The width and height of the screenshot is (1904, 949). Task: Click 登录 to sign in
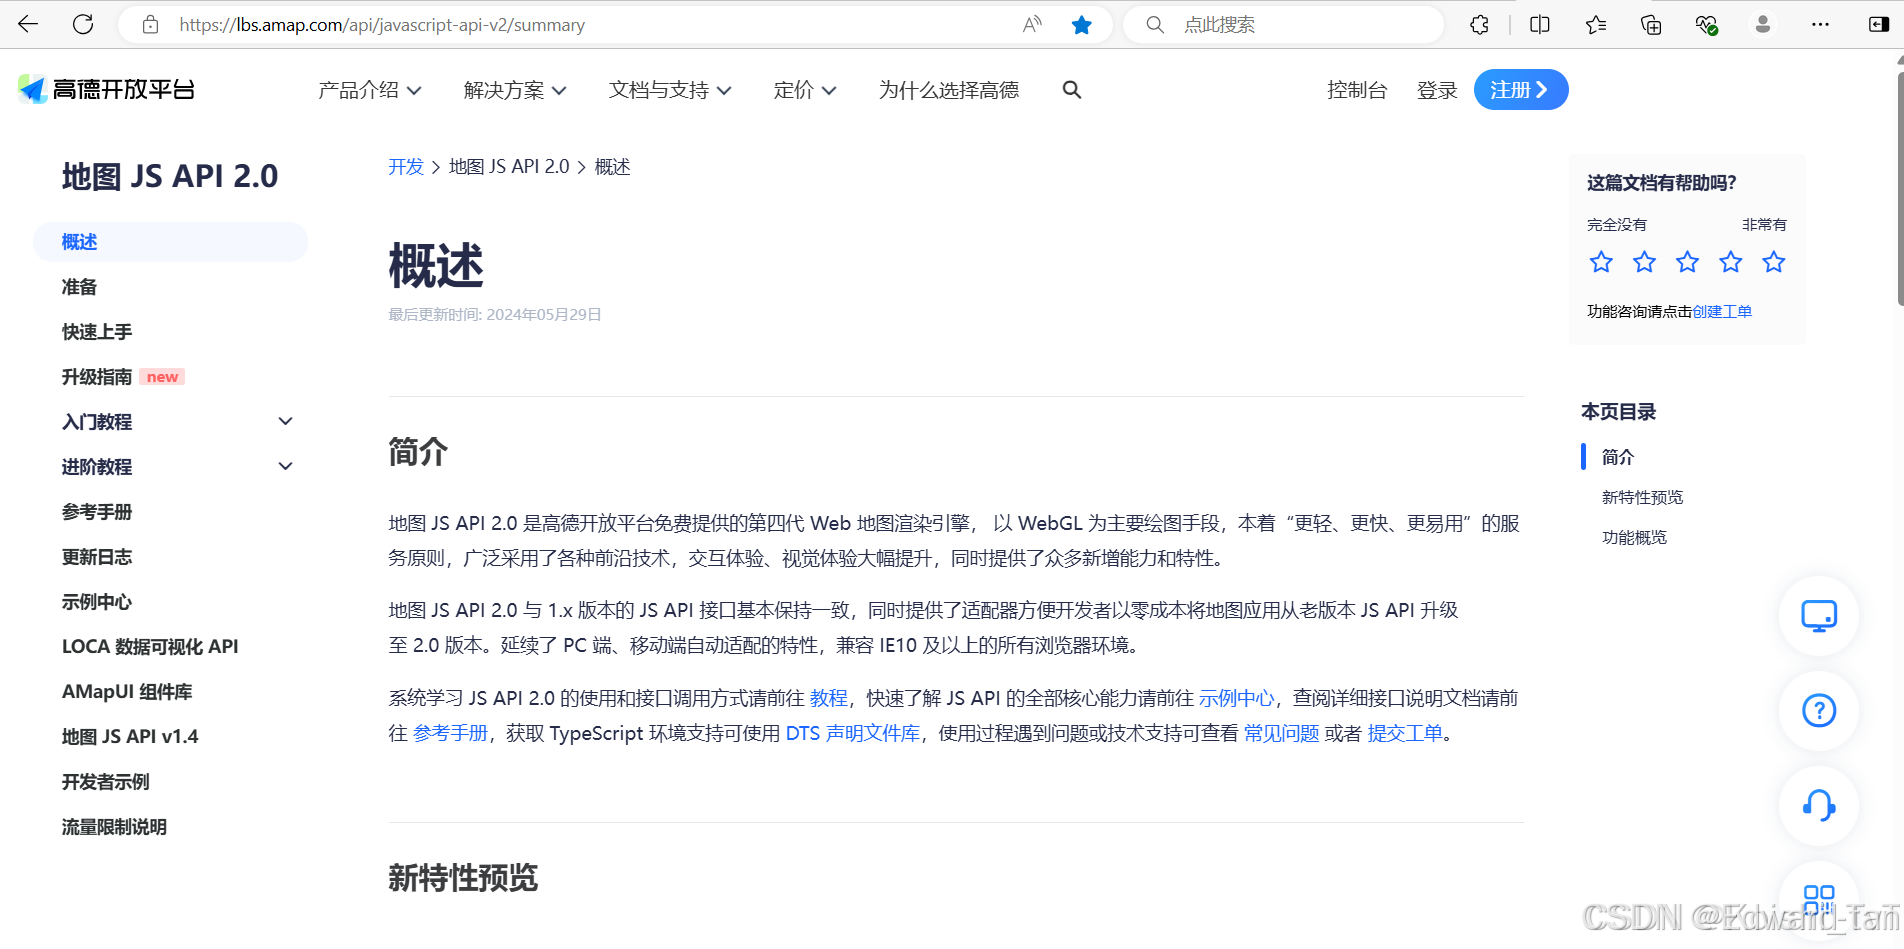point(1437,90)
